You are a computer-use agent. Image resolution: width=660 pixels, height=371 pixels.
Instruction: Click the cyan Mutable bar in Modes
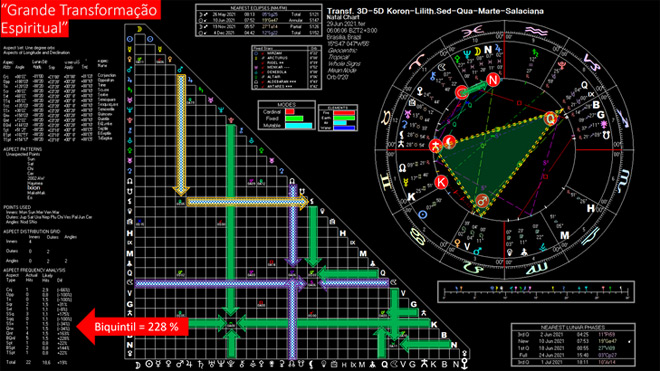click(x=298, y=125)
